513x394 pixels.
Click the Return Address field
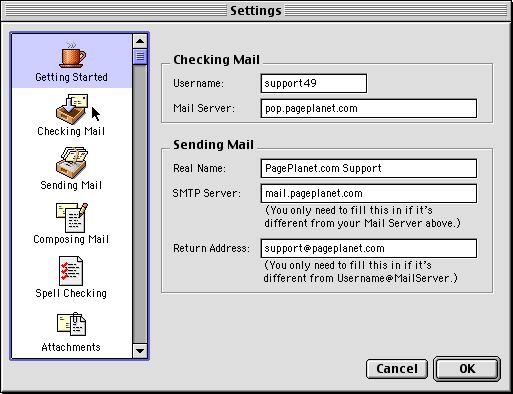coord(369,248)
